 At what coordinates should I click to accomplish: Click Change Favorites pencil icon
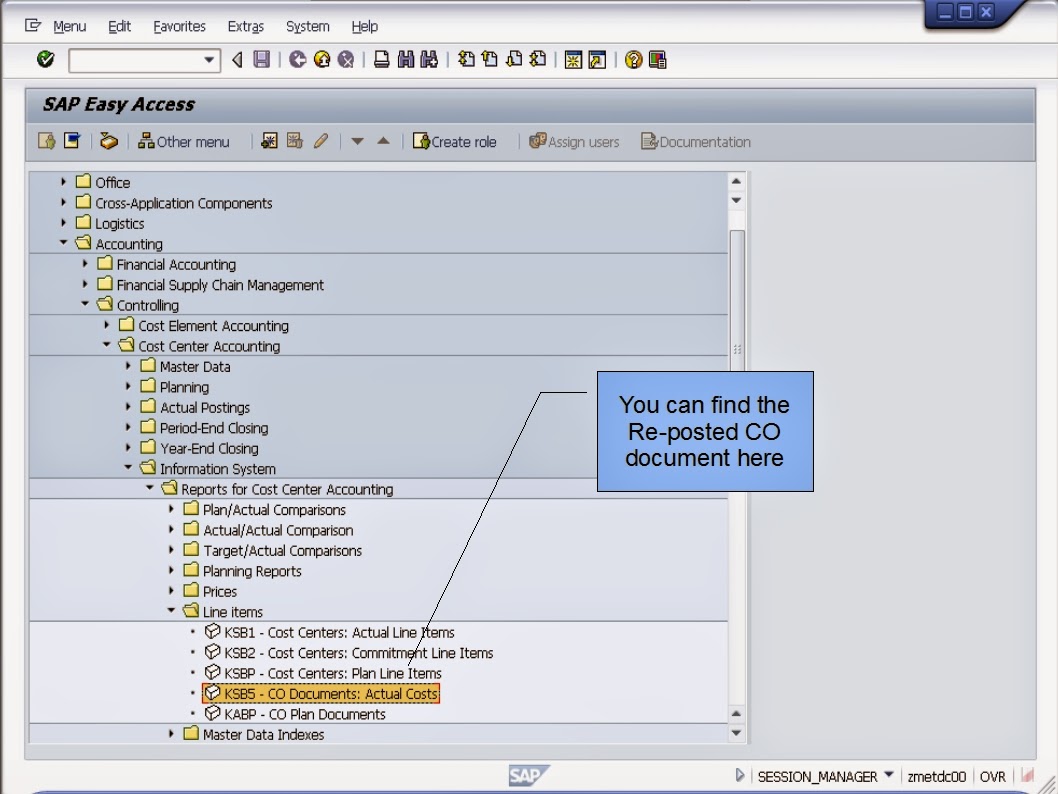(321, 141)
